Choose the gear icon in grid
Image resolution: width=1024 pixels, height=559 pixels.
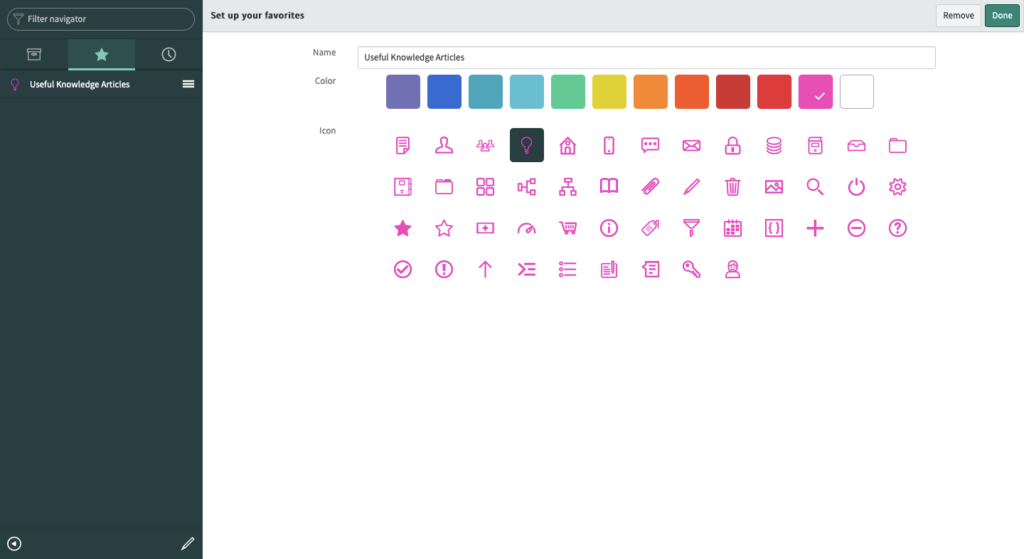(x=897, y=187)
